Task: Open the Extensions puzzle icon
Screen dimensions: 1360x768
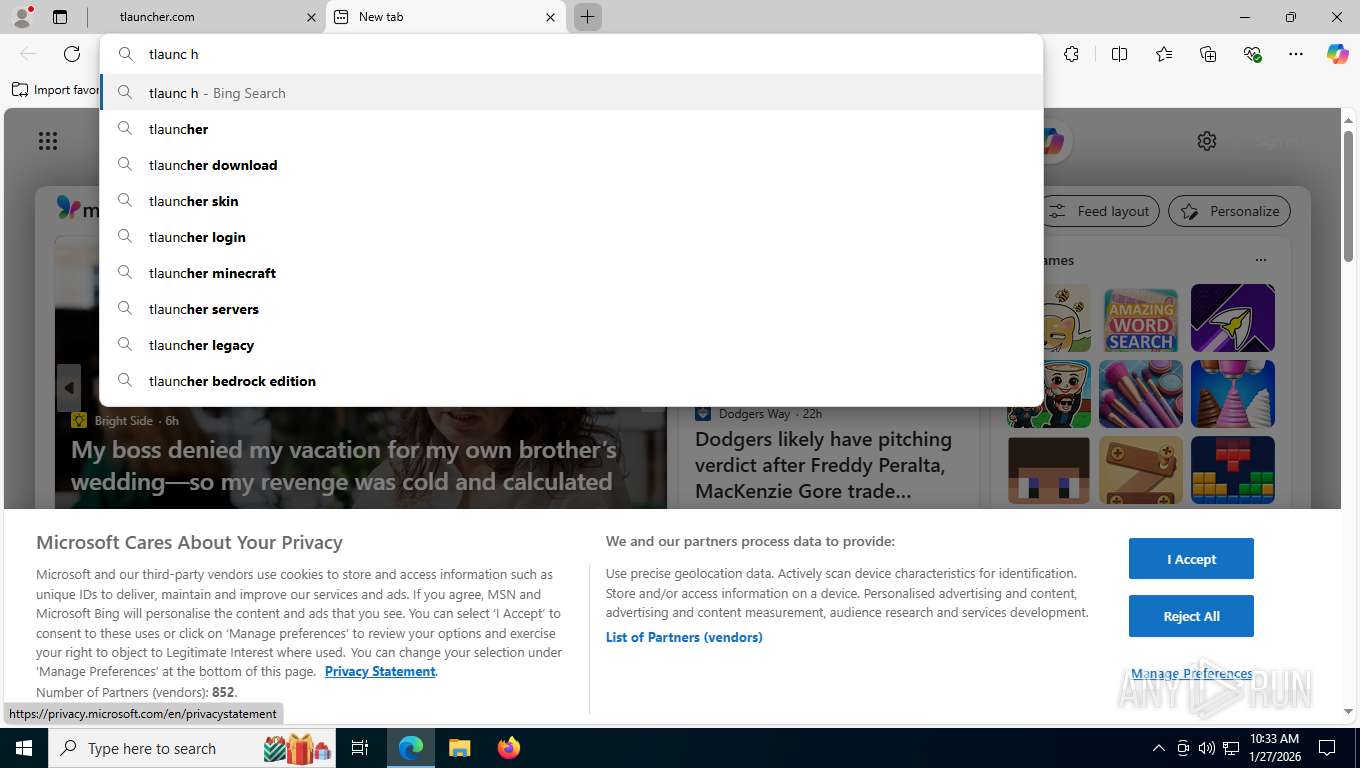Action: (1071, 54)
